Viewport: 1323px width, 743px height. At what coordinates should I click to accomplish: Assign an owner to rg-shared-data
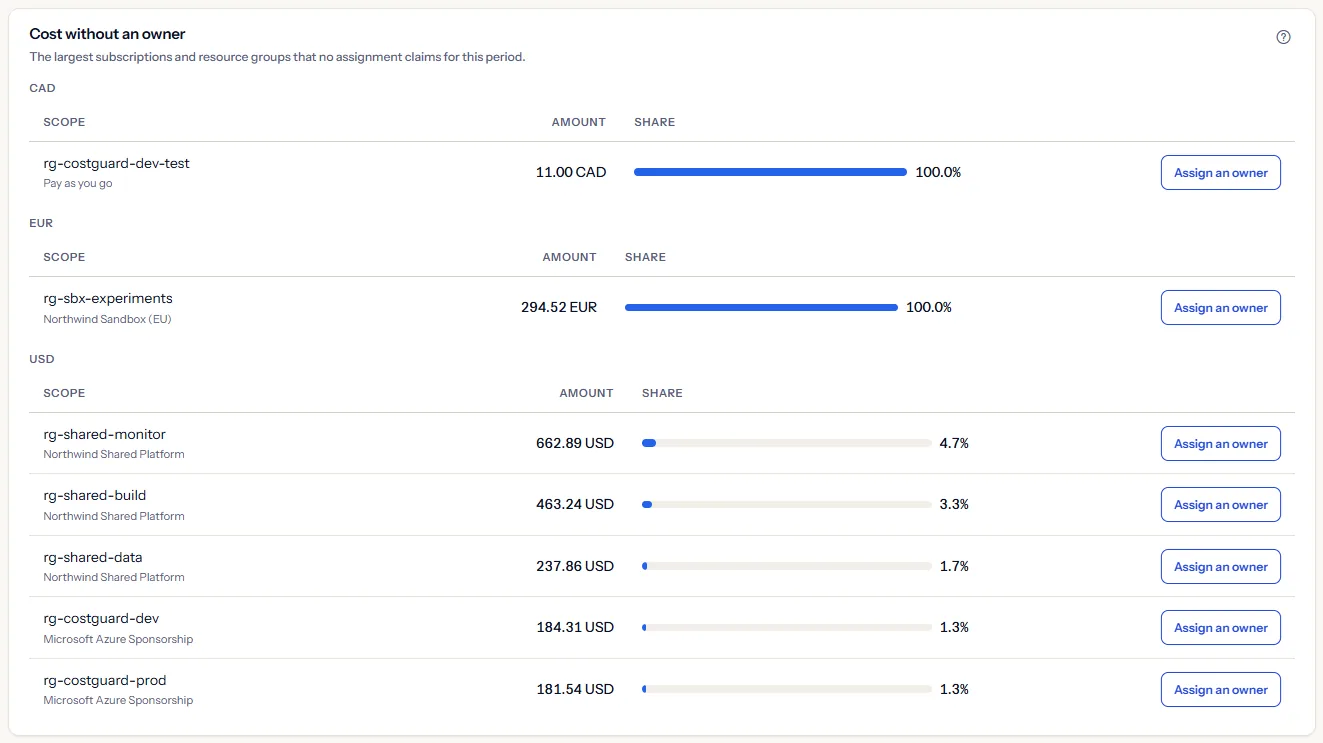1220,567
